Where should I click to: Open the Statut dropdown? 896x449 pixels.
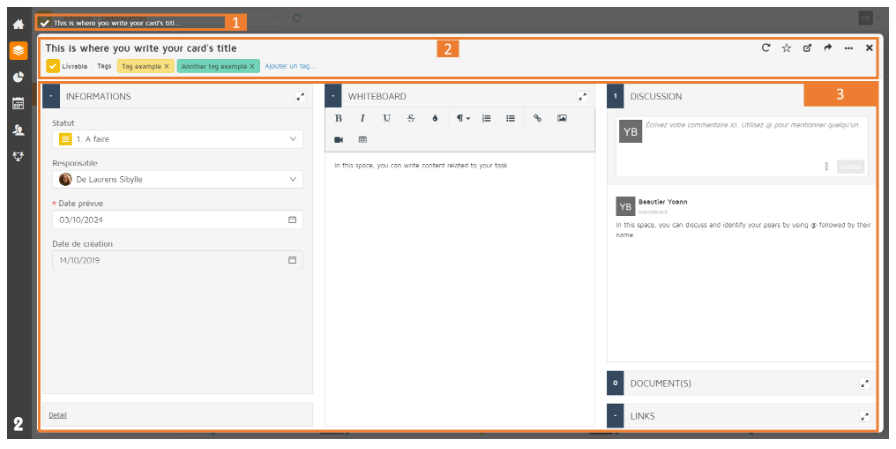177,140
